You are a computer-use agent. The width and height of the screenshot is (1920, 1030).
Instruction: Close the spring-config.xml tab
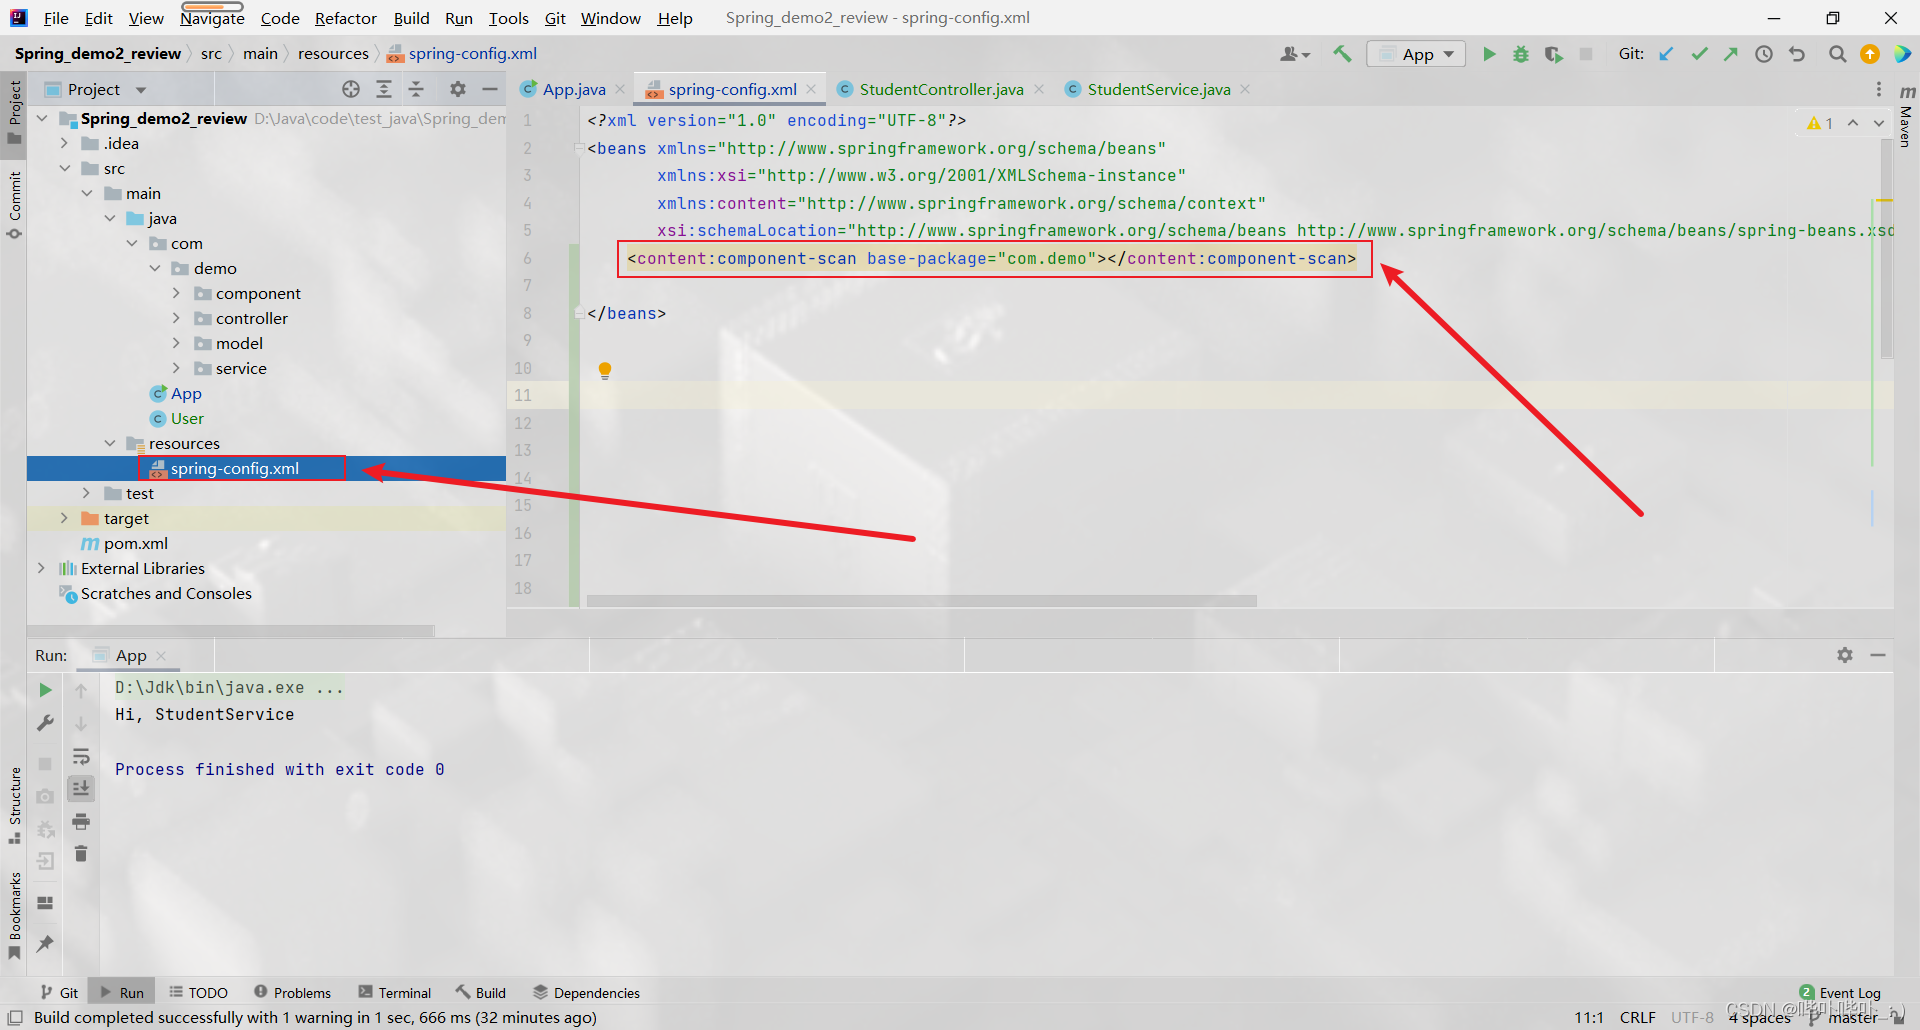pos(811,89)
